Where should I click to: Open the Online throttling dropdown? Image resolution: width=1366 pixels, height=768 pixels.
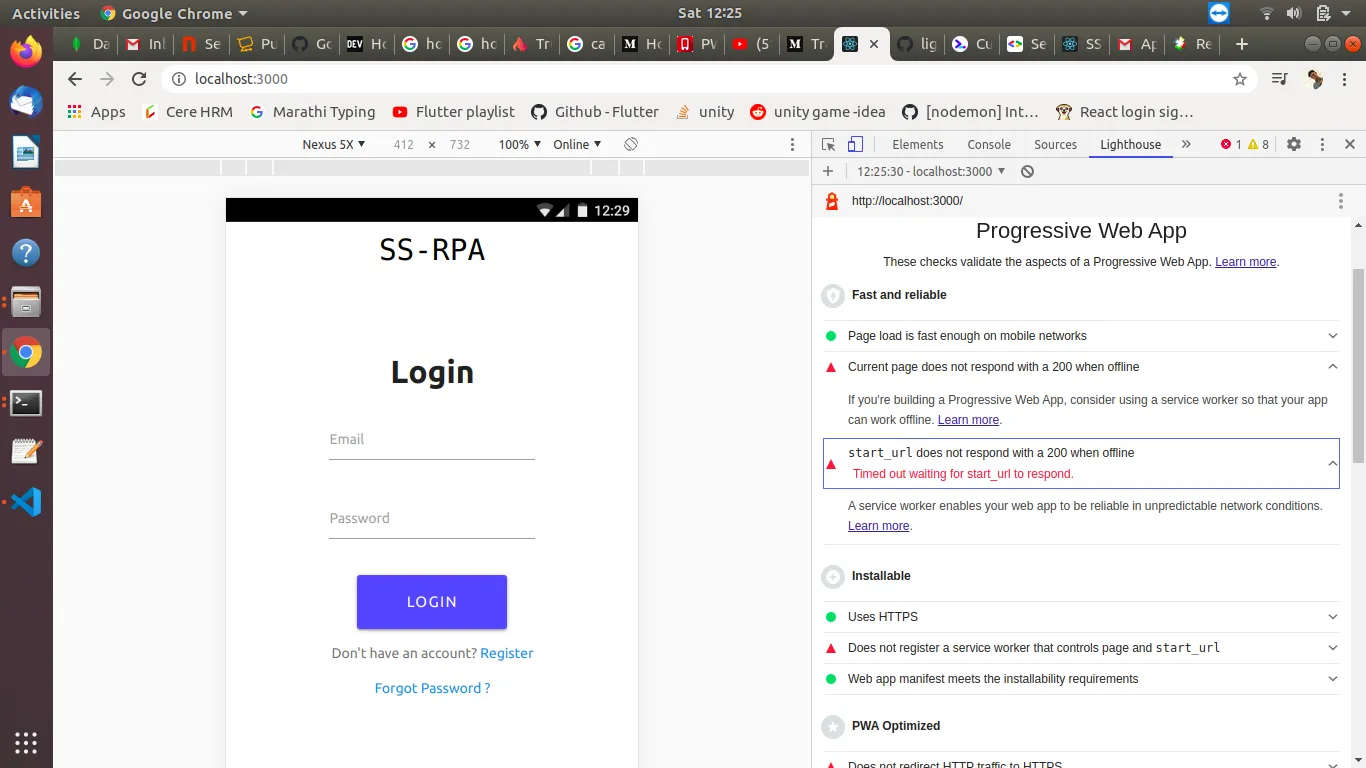577,144
